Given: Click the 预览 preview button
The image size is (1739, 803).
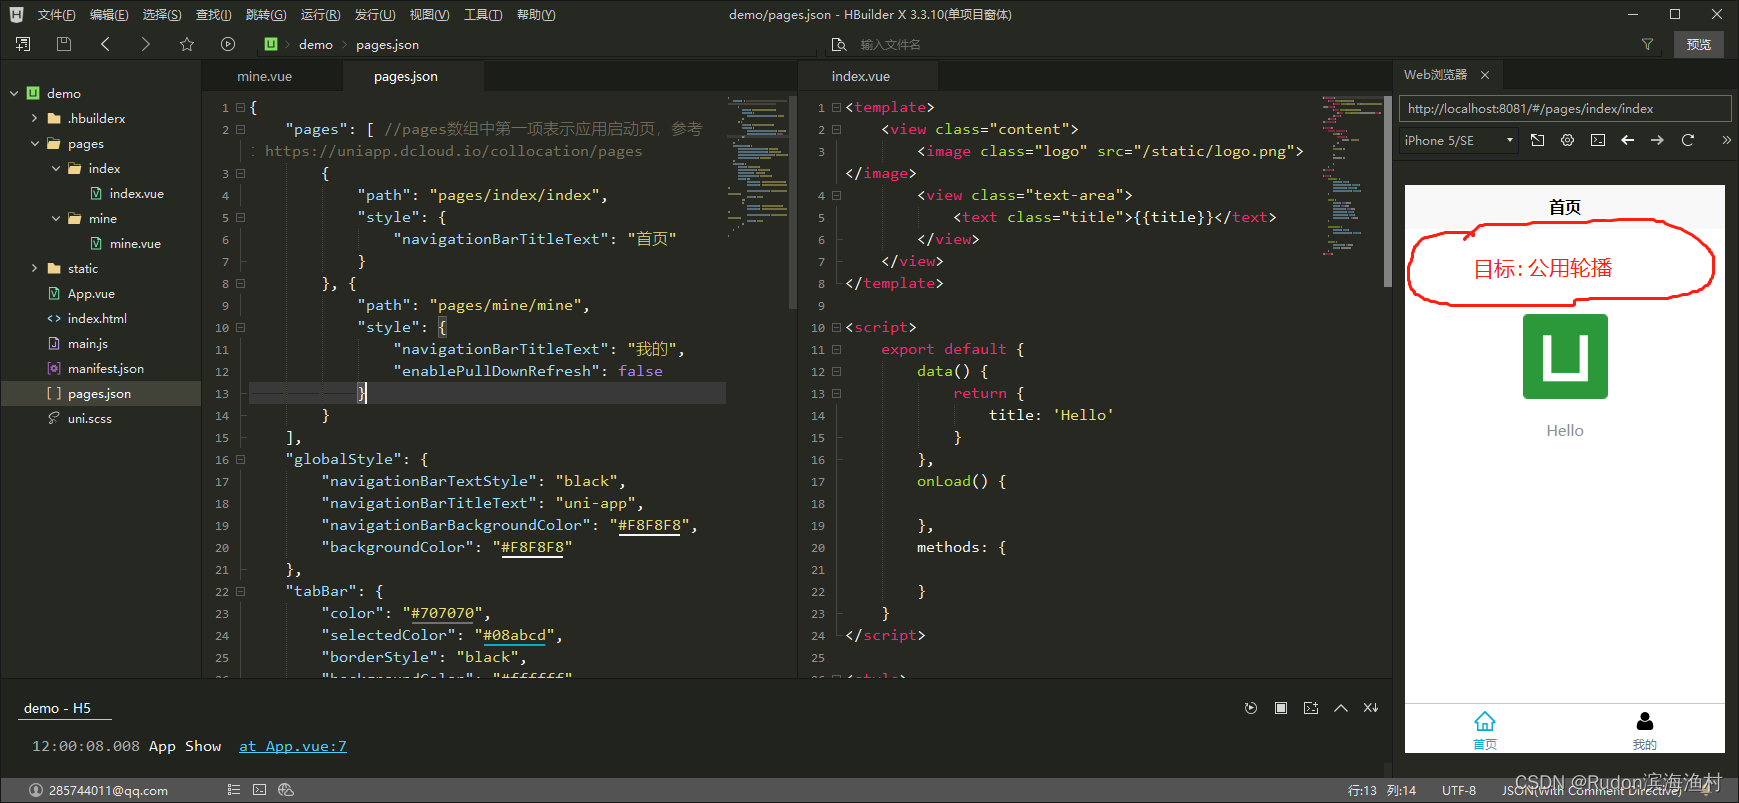Looking at the screenshot, I should tap(1699, 44).
